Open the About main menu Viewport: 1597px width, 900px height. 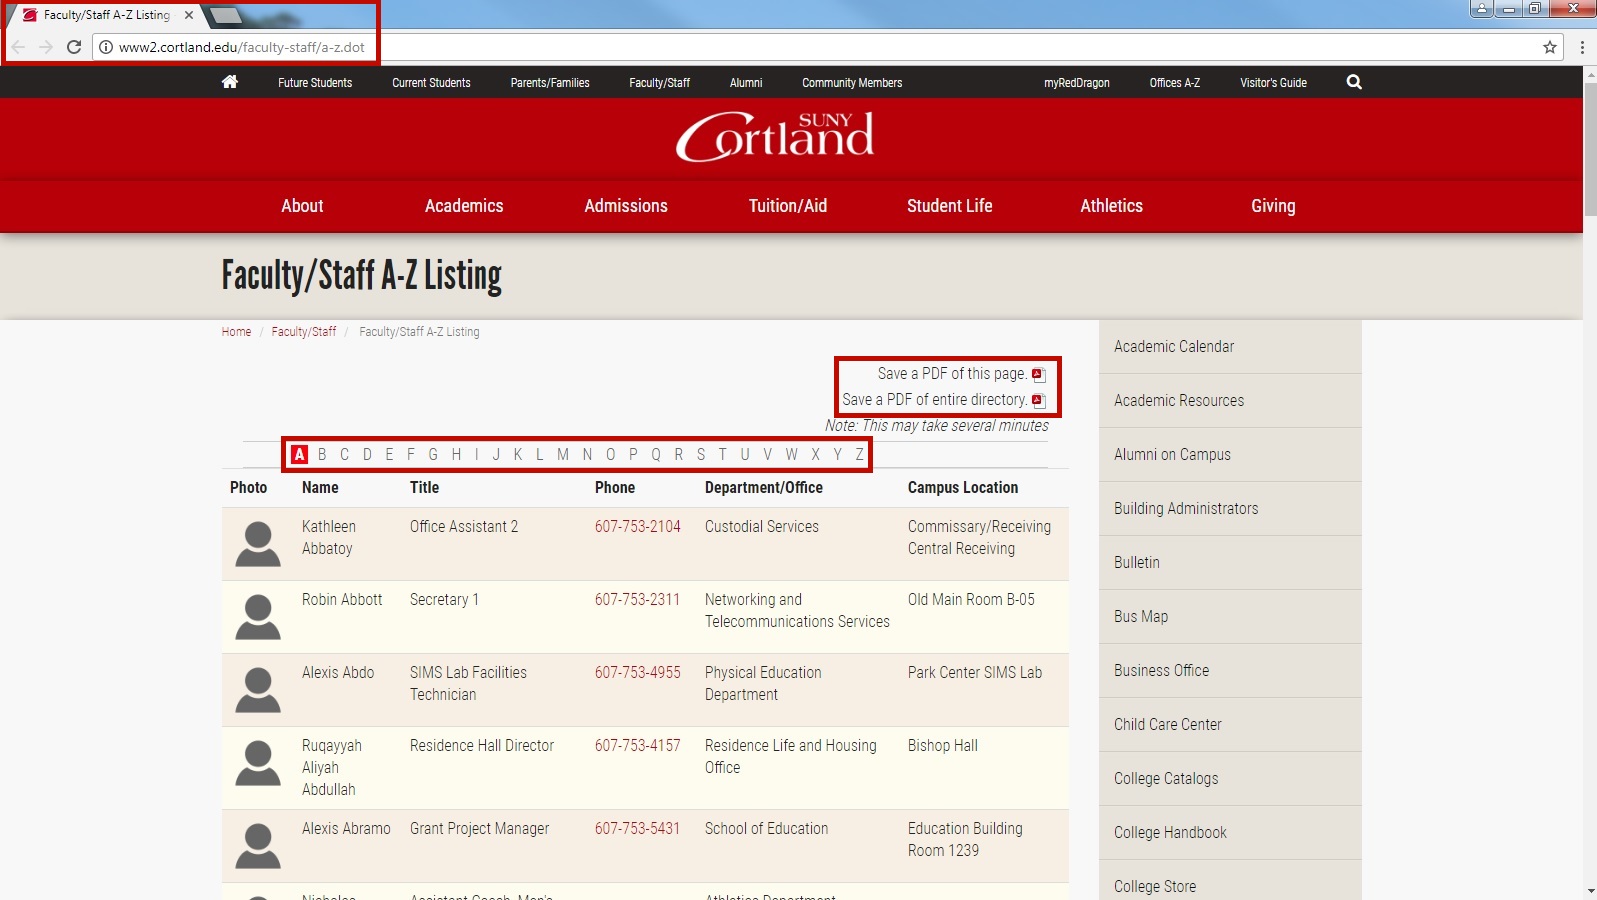click(x=302, y=206)
